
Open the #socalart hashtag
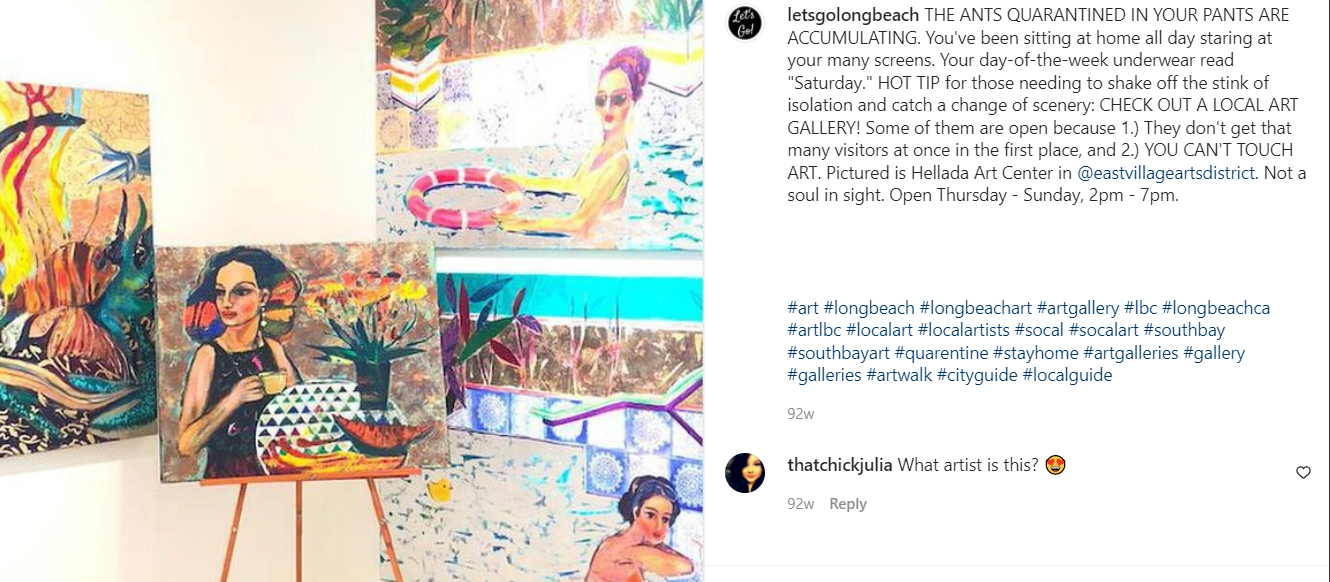click(1103, 330)
